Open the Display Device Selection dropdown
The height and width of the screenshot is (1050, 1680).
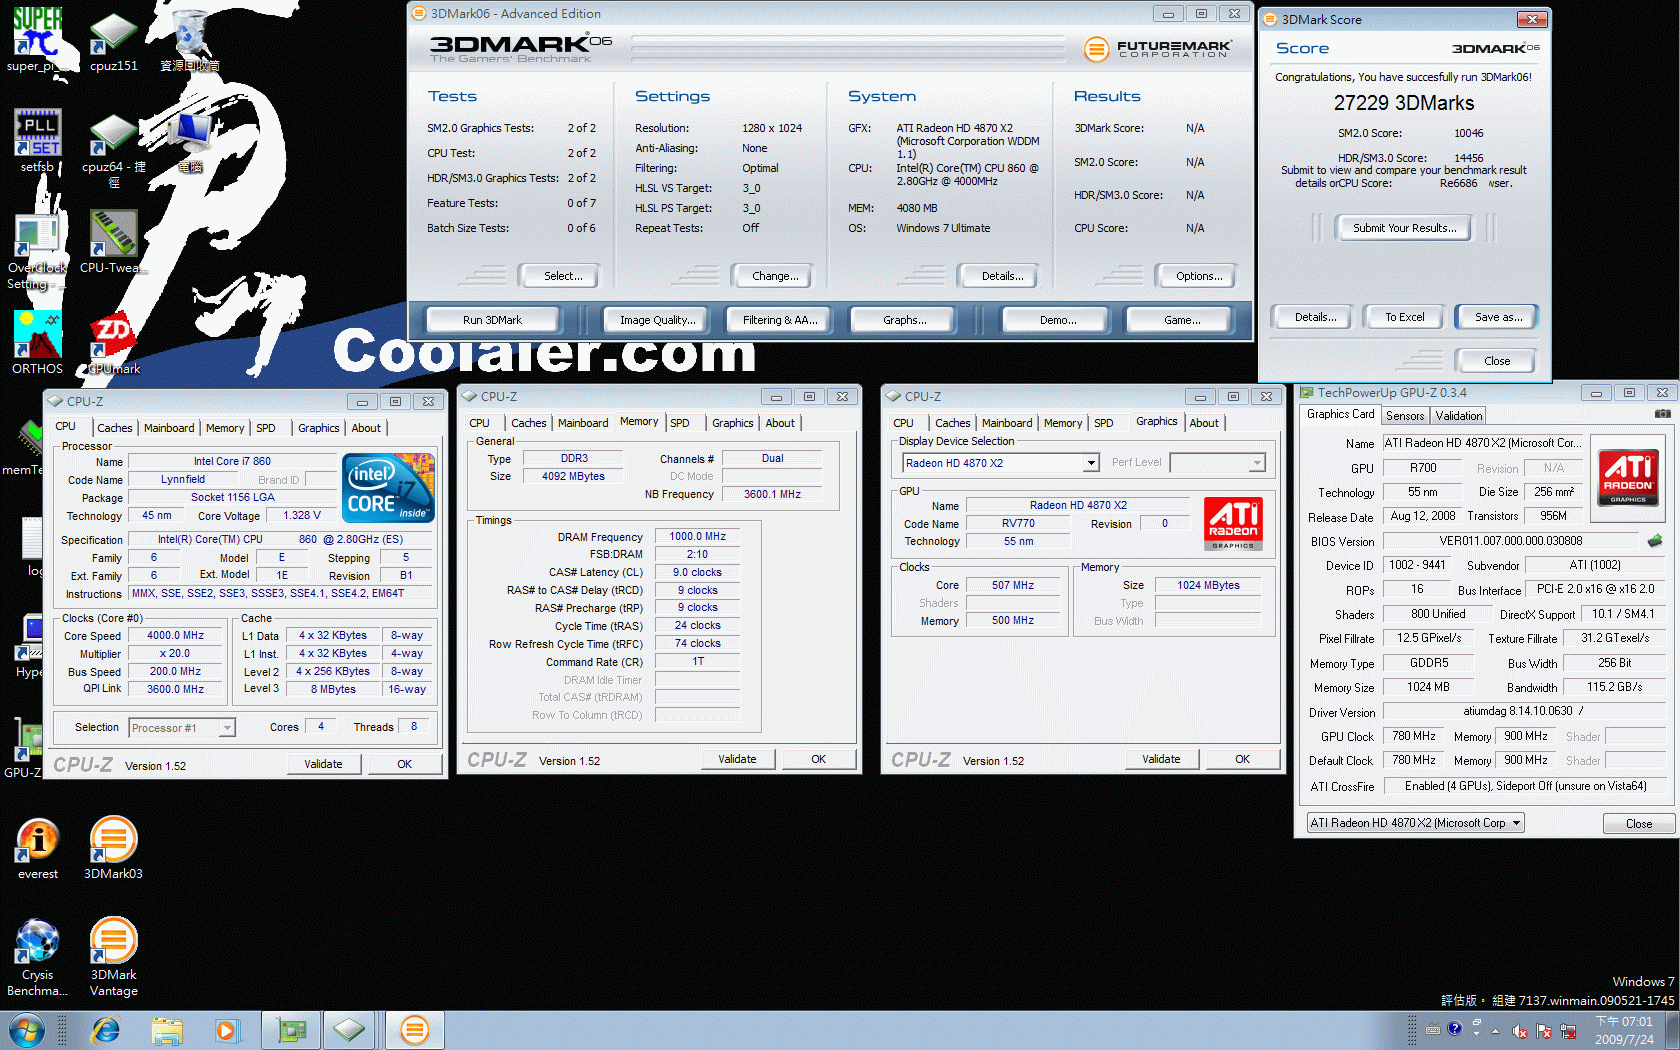[x=1000, y=463]
